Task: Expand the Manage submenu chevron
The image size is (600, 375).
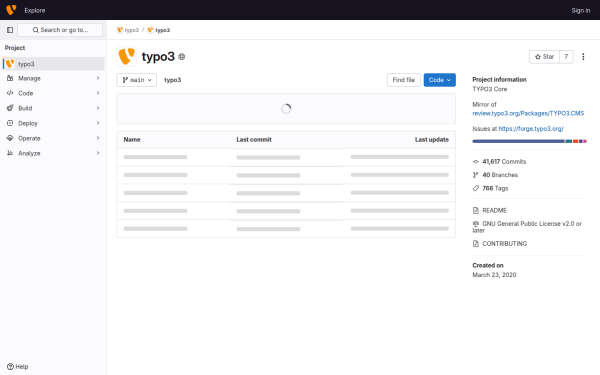Action: (x=98, y=78)
